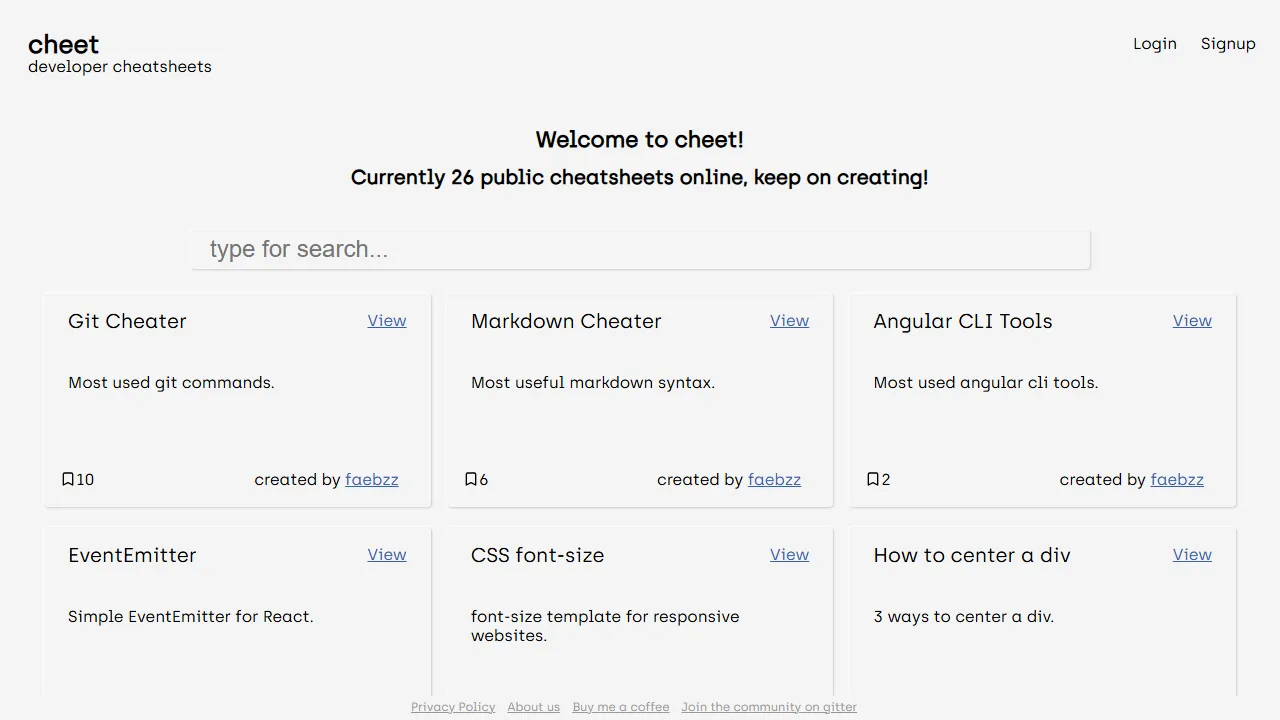Open the Markdown Cheater cheatsheet via View

pyautogui.click(x=789, y=320)
